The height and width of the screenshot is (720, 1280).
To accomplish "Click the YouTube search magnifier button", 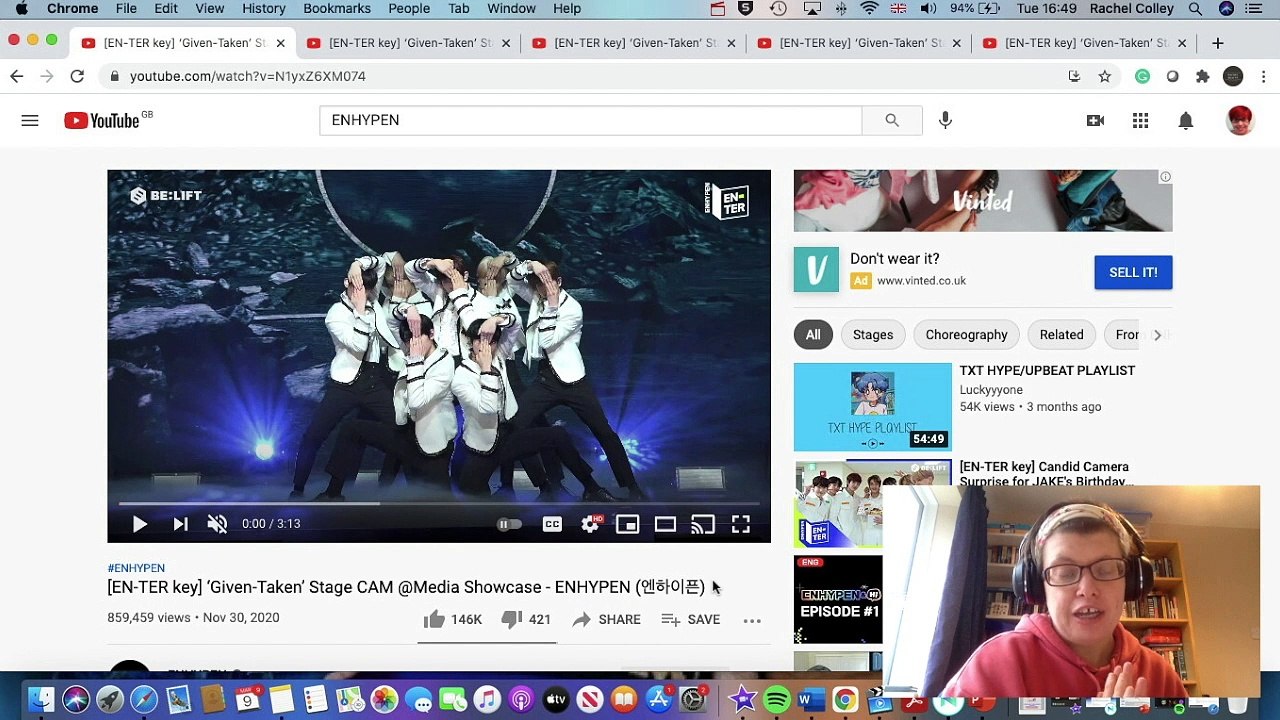I will pyautogui.click(x=892, y=120).
